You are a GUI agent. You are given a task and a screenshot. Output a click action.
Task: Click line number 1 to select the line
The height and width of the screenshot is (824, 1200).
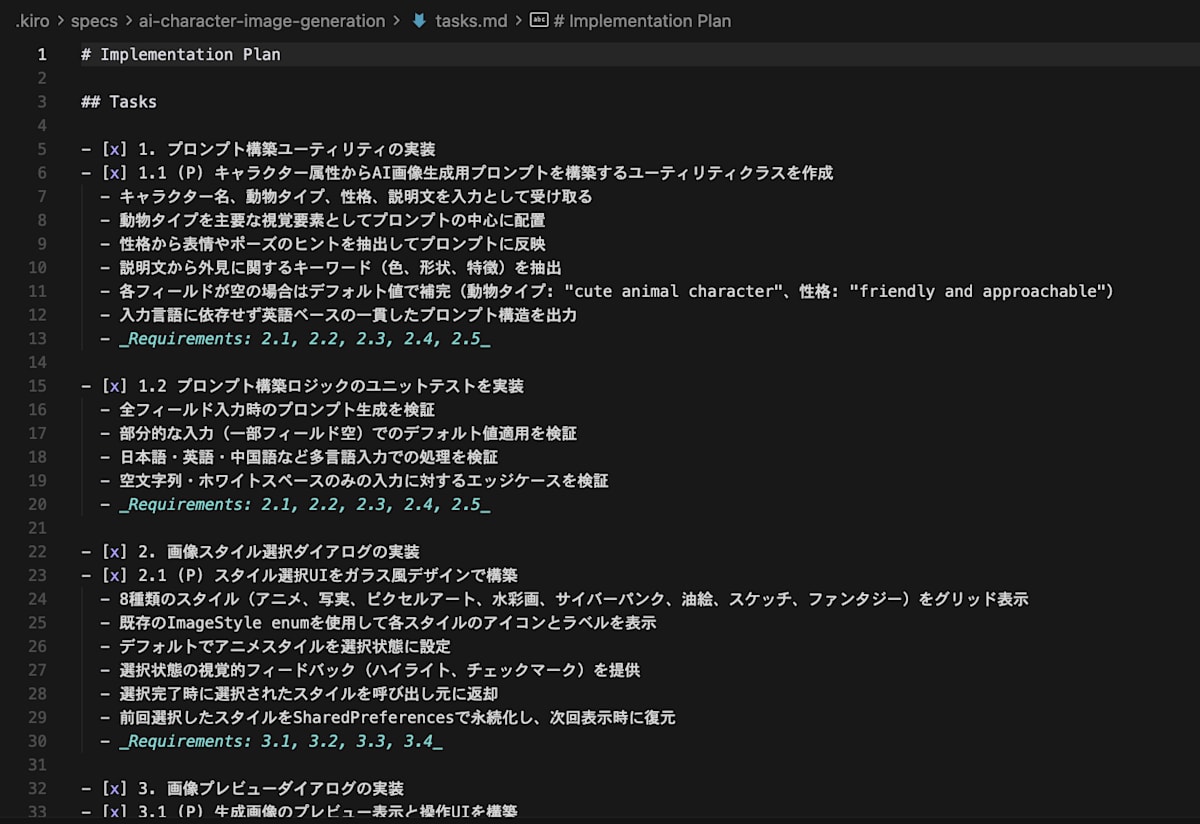click(x=41, y=54)
